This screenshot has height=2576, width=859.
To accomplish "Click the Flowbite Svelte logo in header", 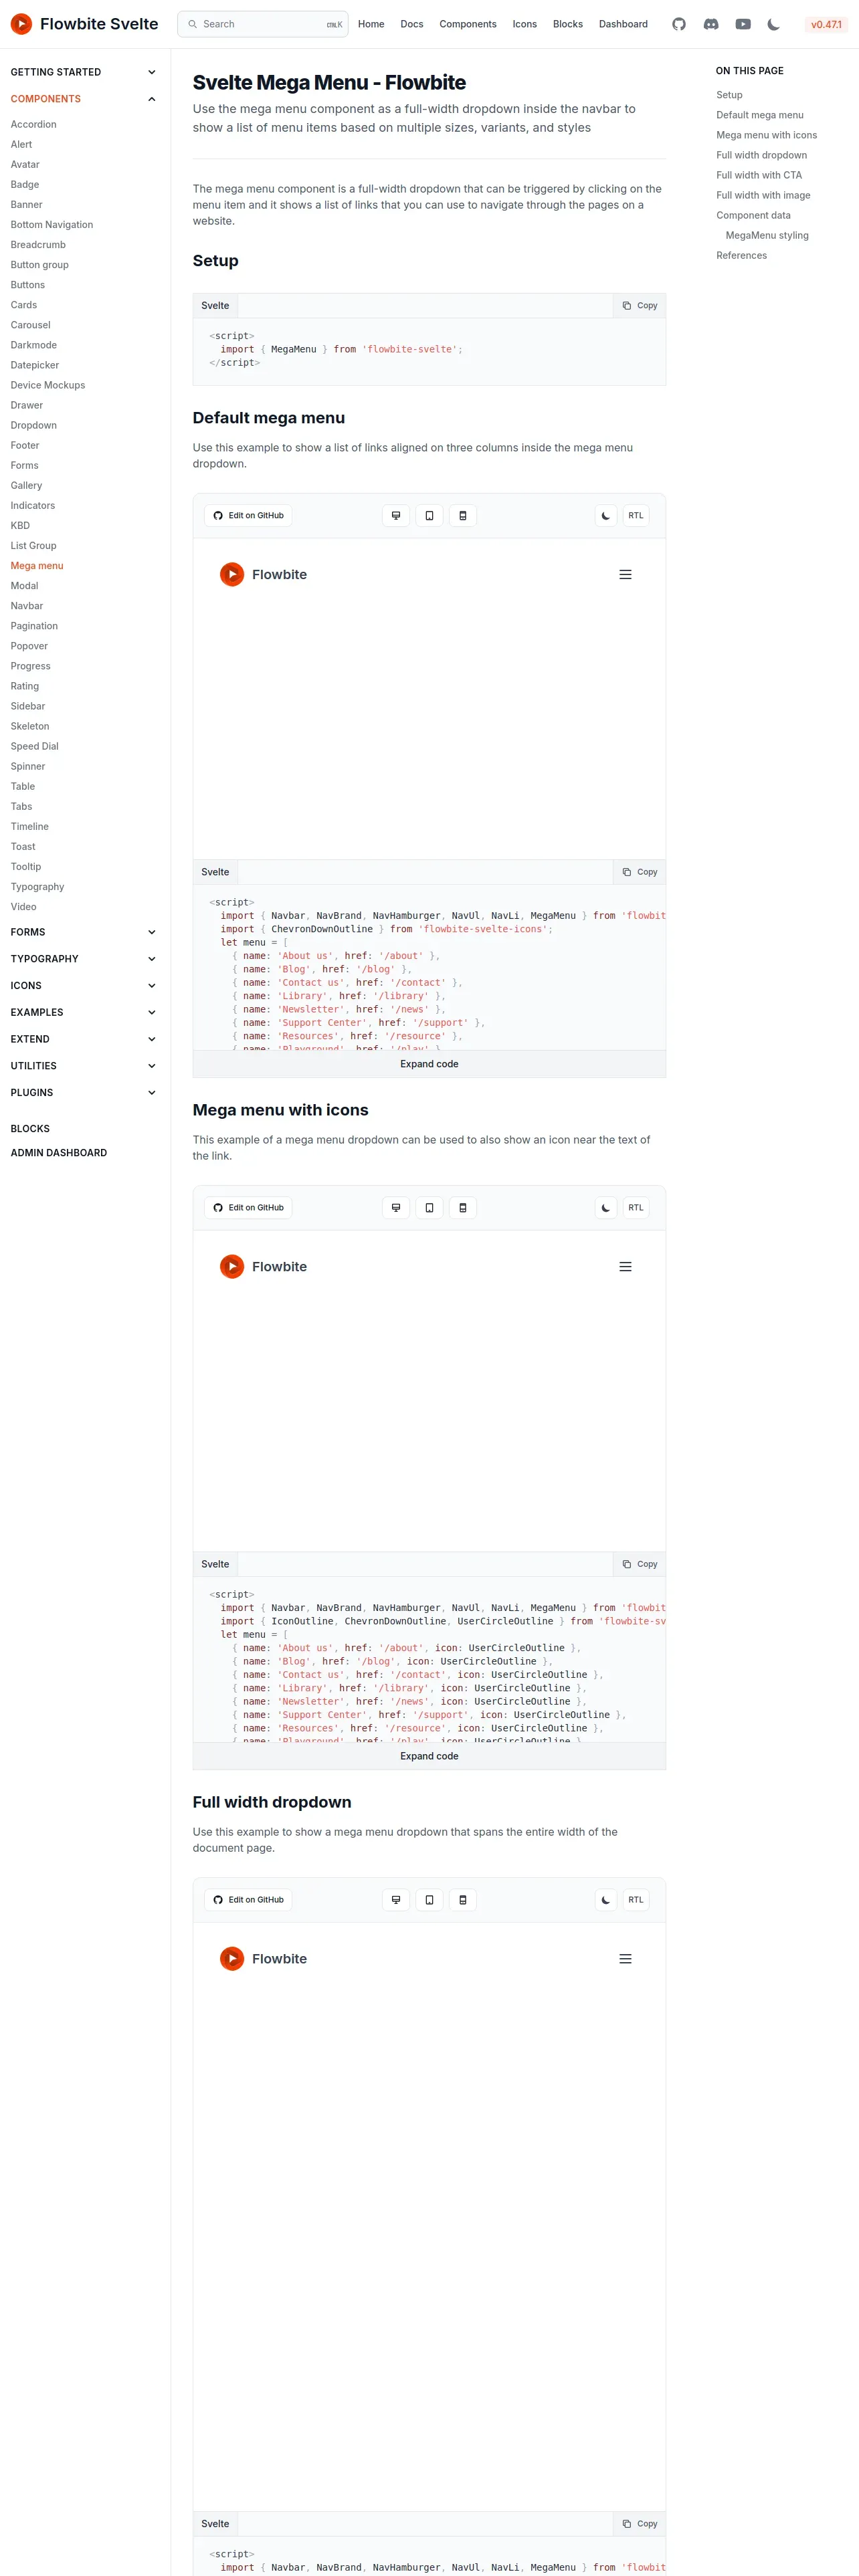I will pos(84,24).
